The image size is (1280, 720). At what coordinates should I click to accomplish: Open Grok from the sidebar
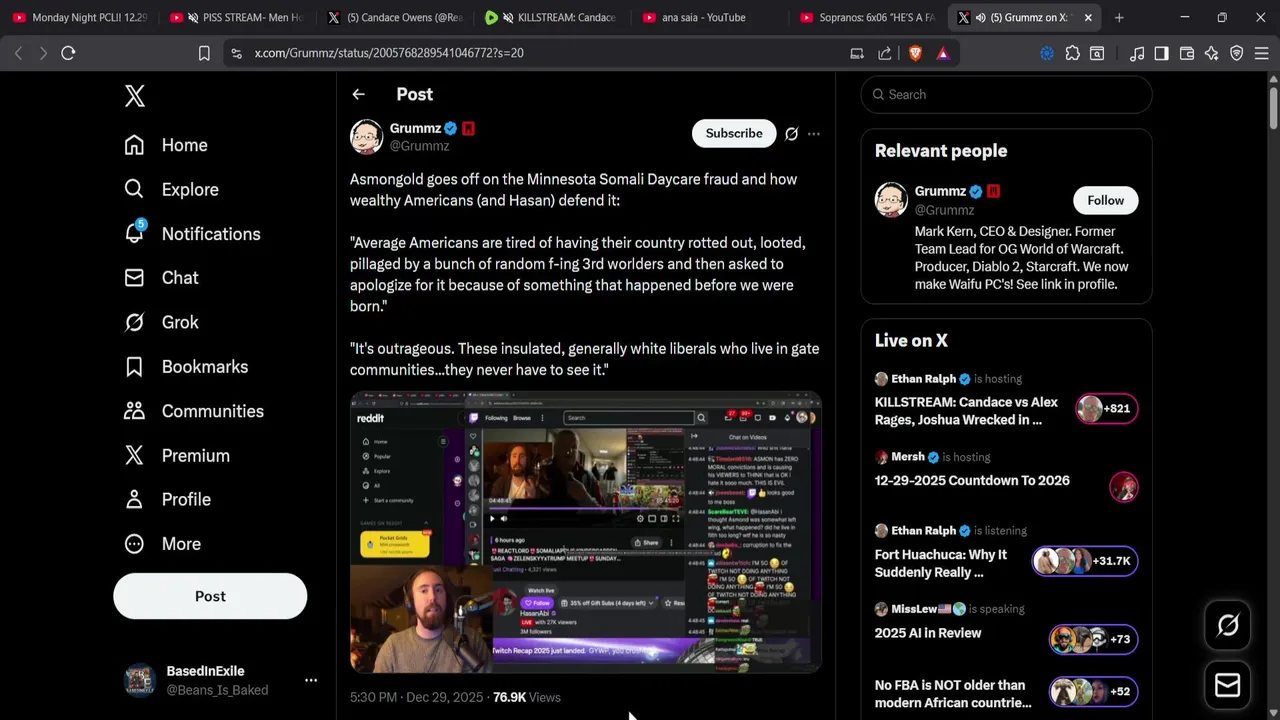(x=161, y=322)
